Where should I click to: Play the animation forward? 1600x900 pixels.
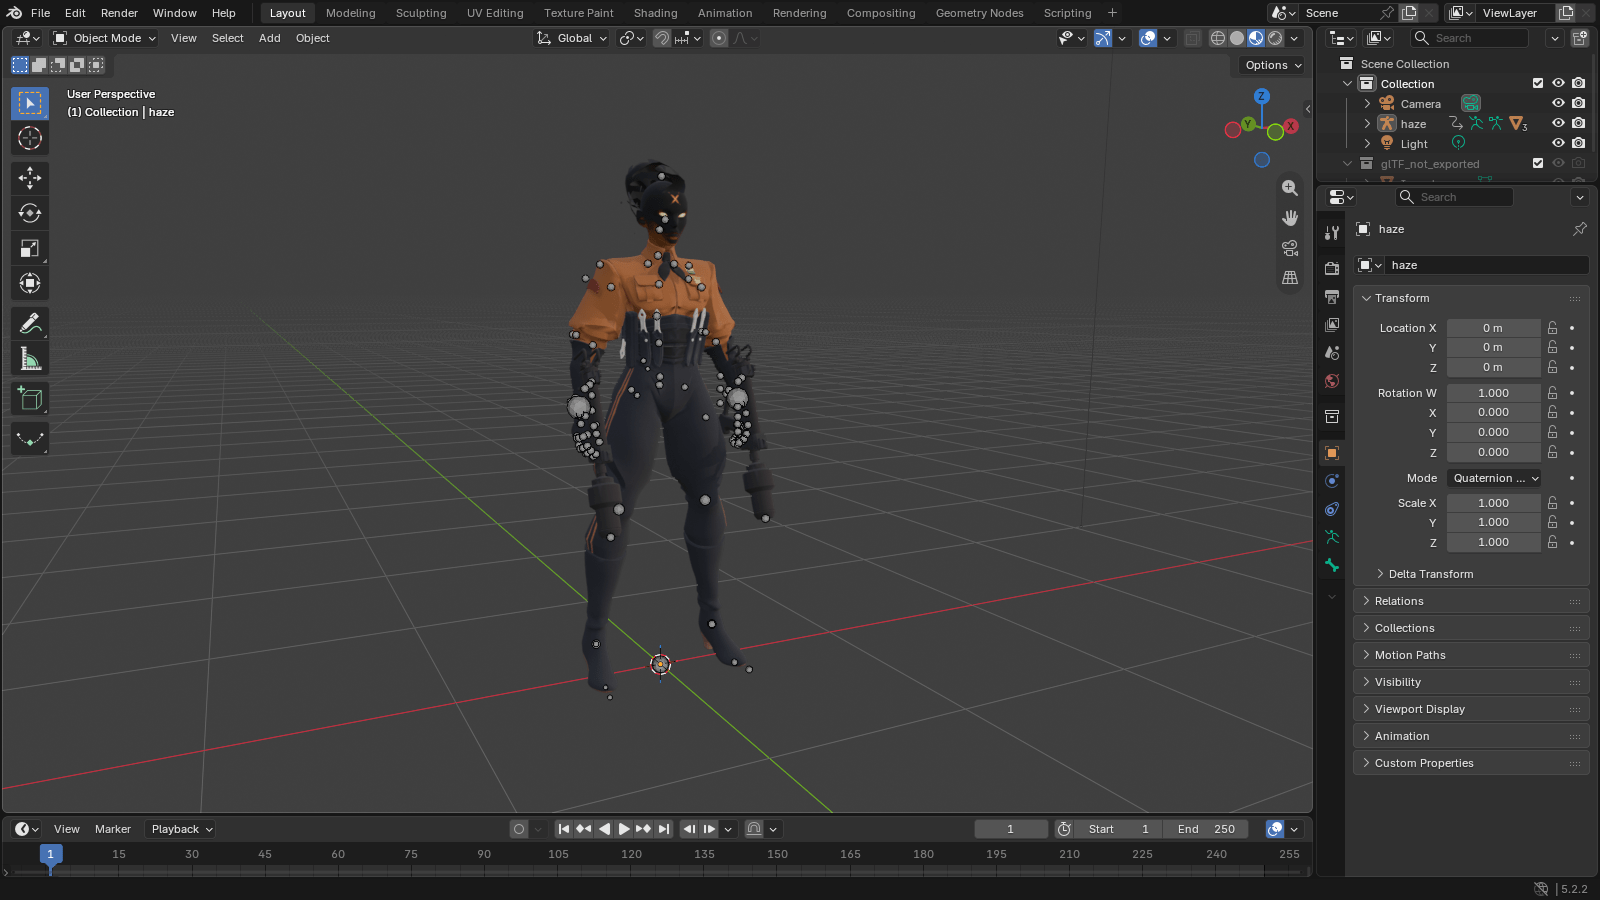click(x=624, y=829)
